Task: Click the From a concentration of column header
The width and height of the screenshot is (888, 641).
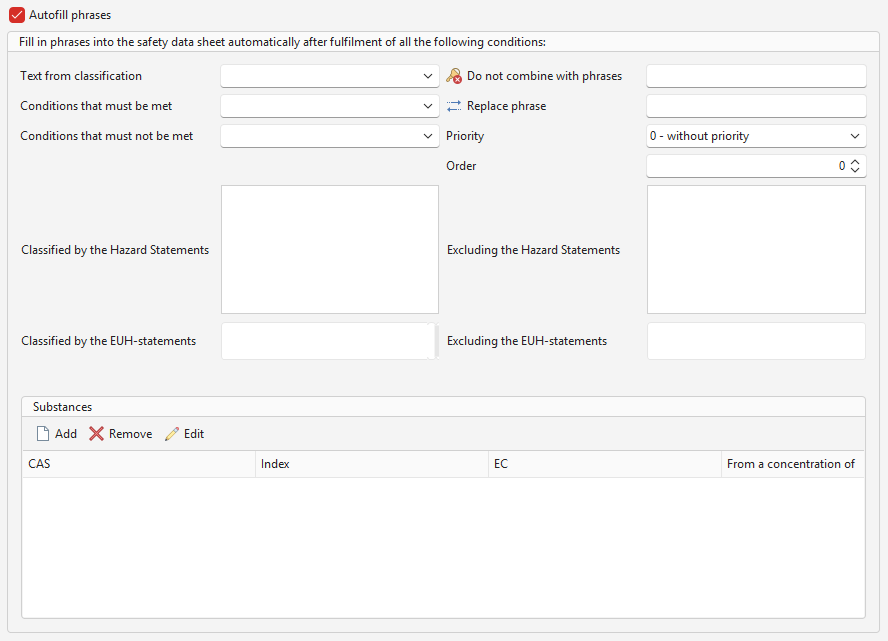Action: [x=793, y=464]
